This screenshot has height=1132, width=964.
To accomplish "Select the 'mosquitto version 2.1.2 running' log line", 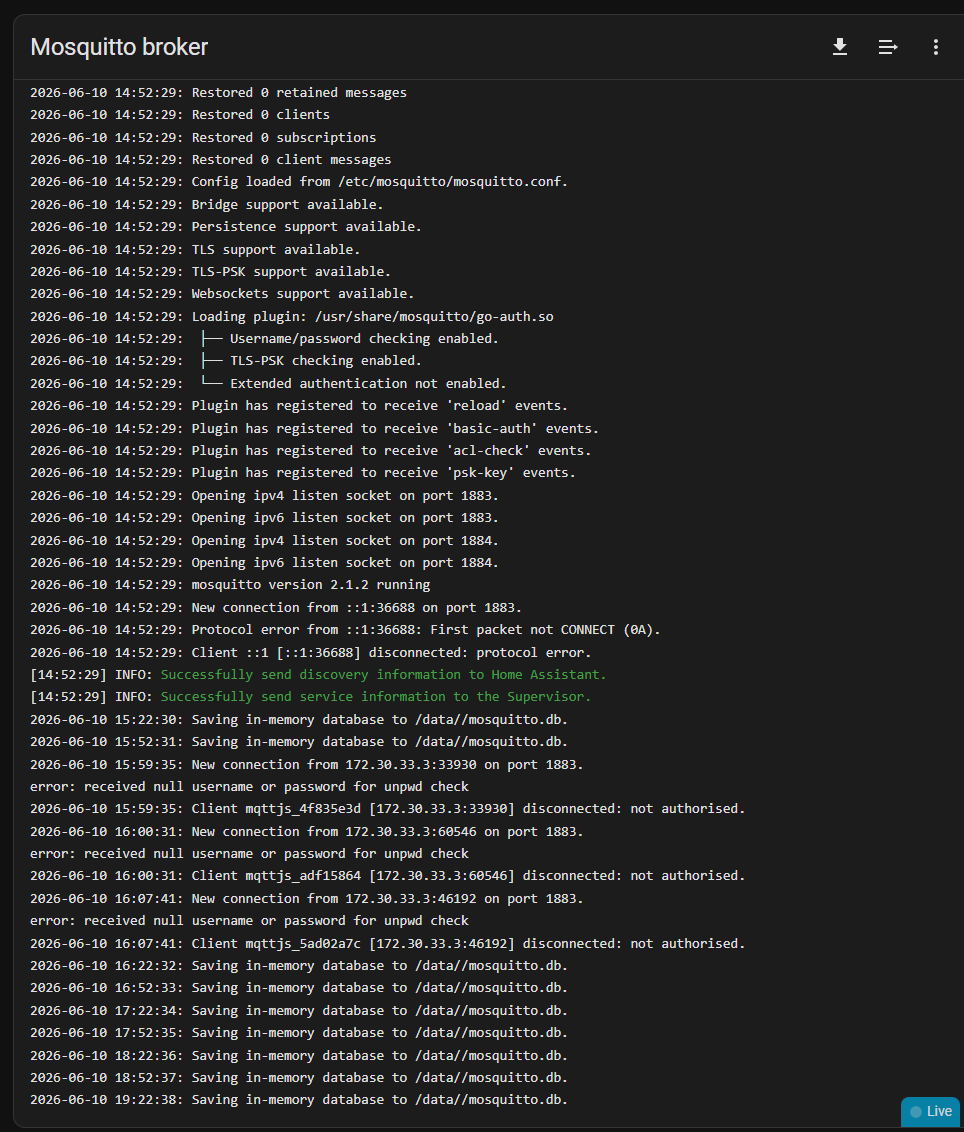I will [230, 585].
